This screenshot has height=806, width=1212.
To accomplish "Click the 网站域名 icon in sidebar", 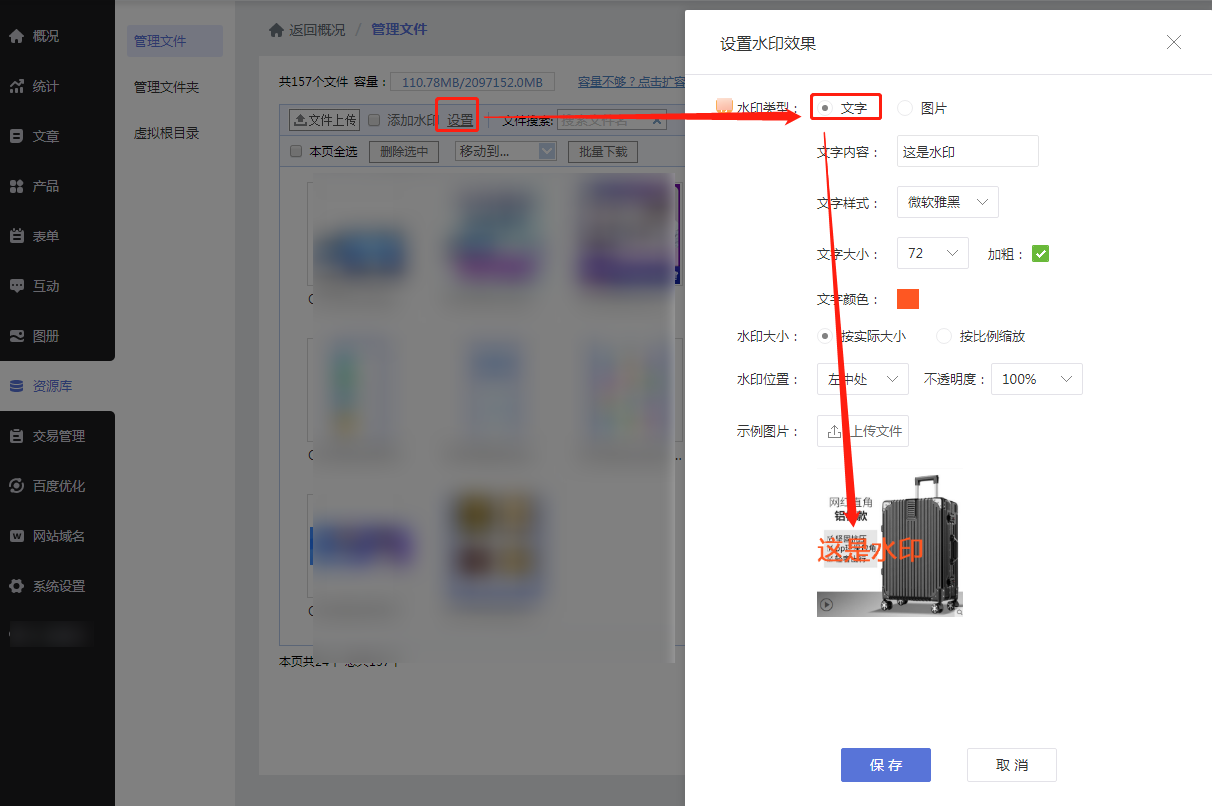I will point(16,536).
